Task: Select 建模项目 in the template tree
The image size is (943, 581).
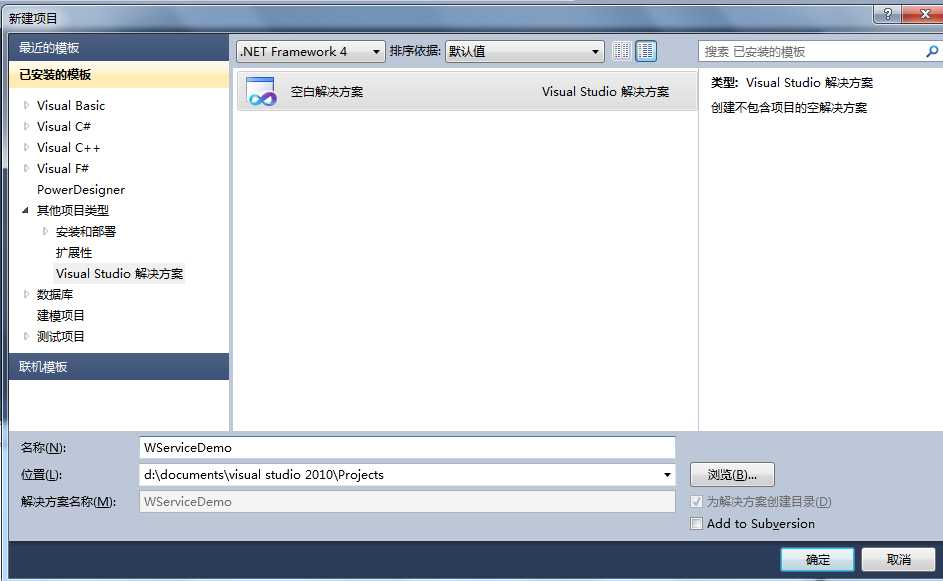Action: click(61, 315)
